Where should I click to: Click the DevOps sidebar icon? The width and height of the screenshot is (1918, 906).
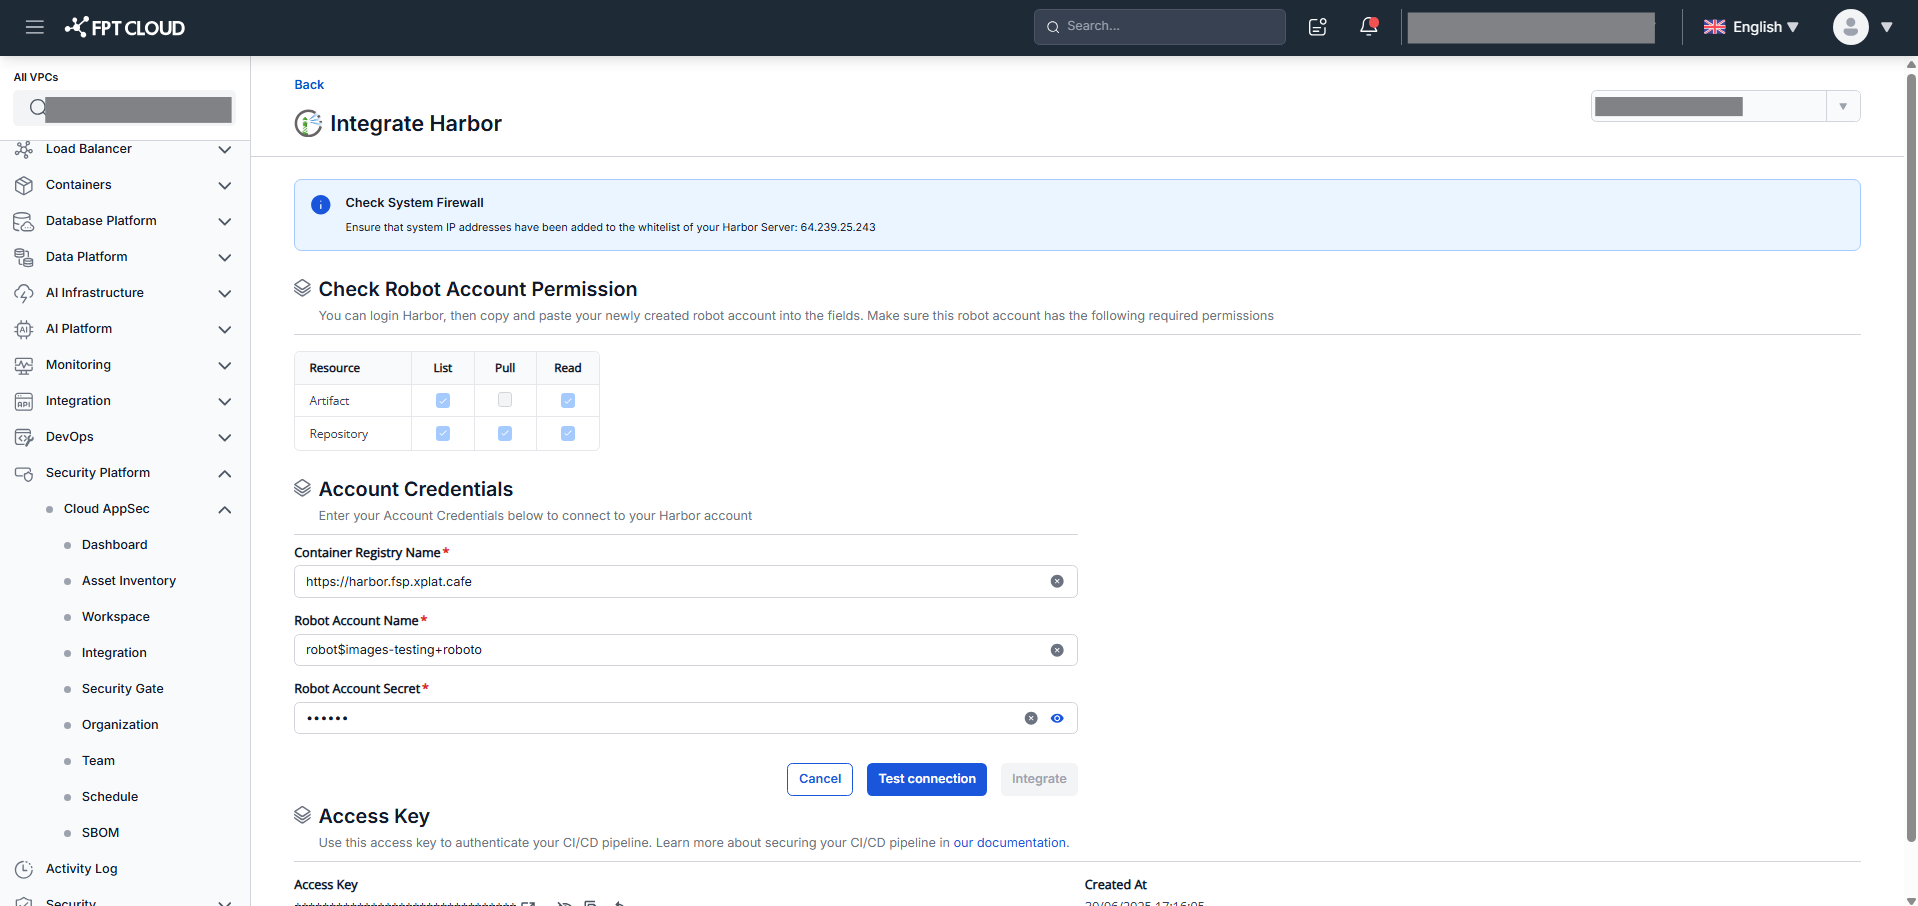[24, 437]
